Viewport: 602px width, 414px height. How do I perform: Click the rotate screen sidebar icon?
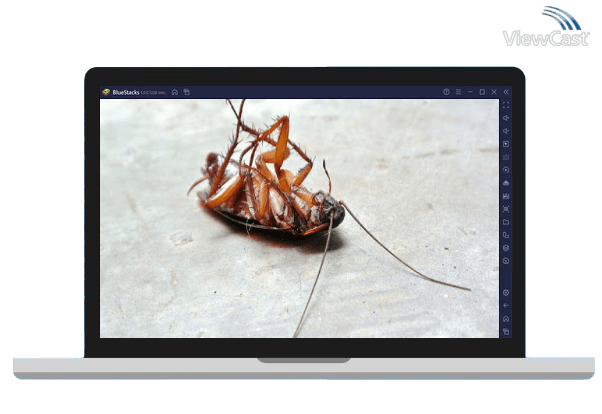click(x=506, y=235)
